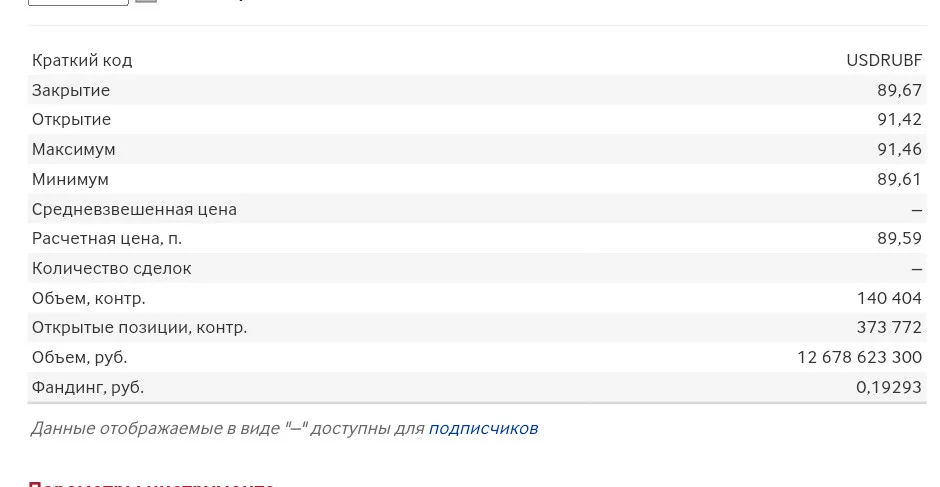940x487 pixels.
Task: Click the Краткий код row label
Action: point(82,60)
